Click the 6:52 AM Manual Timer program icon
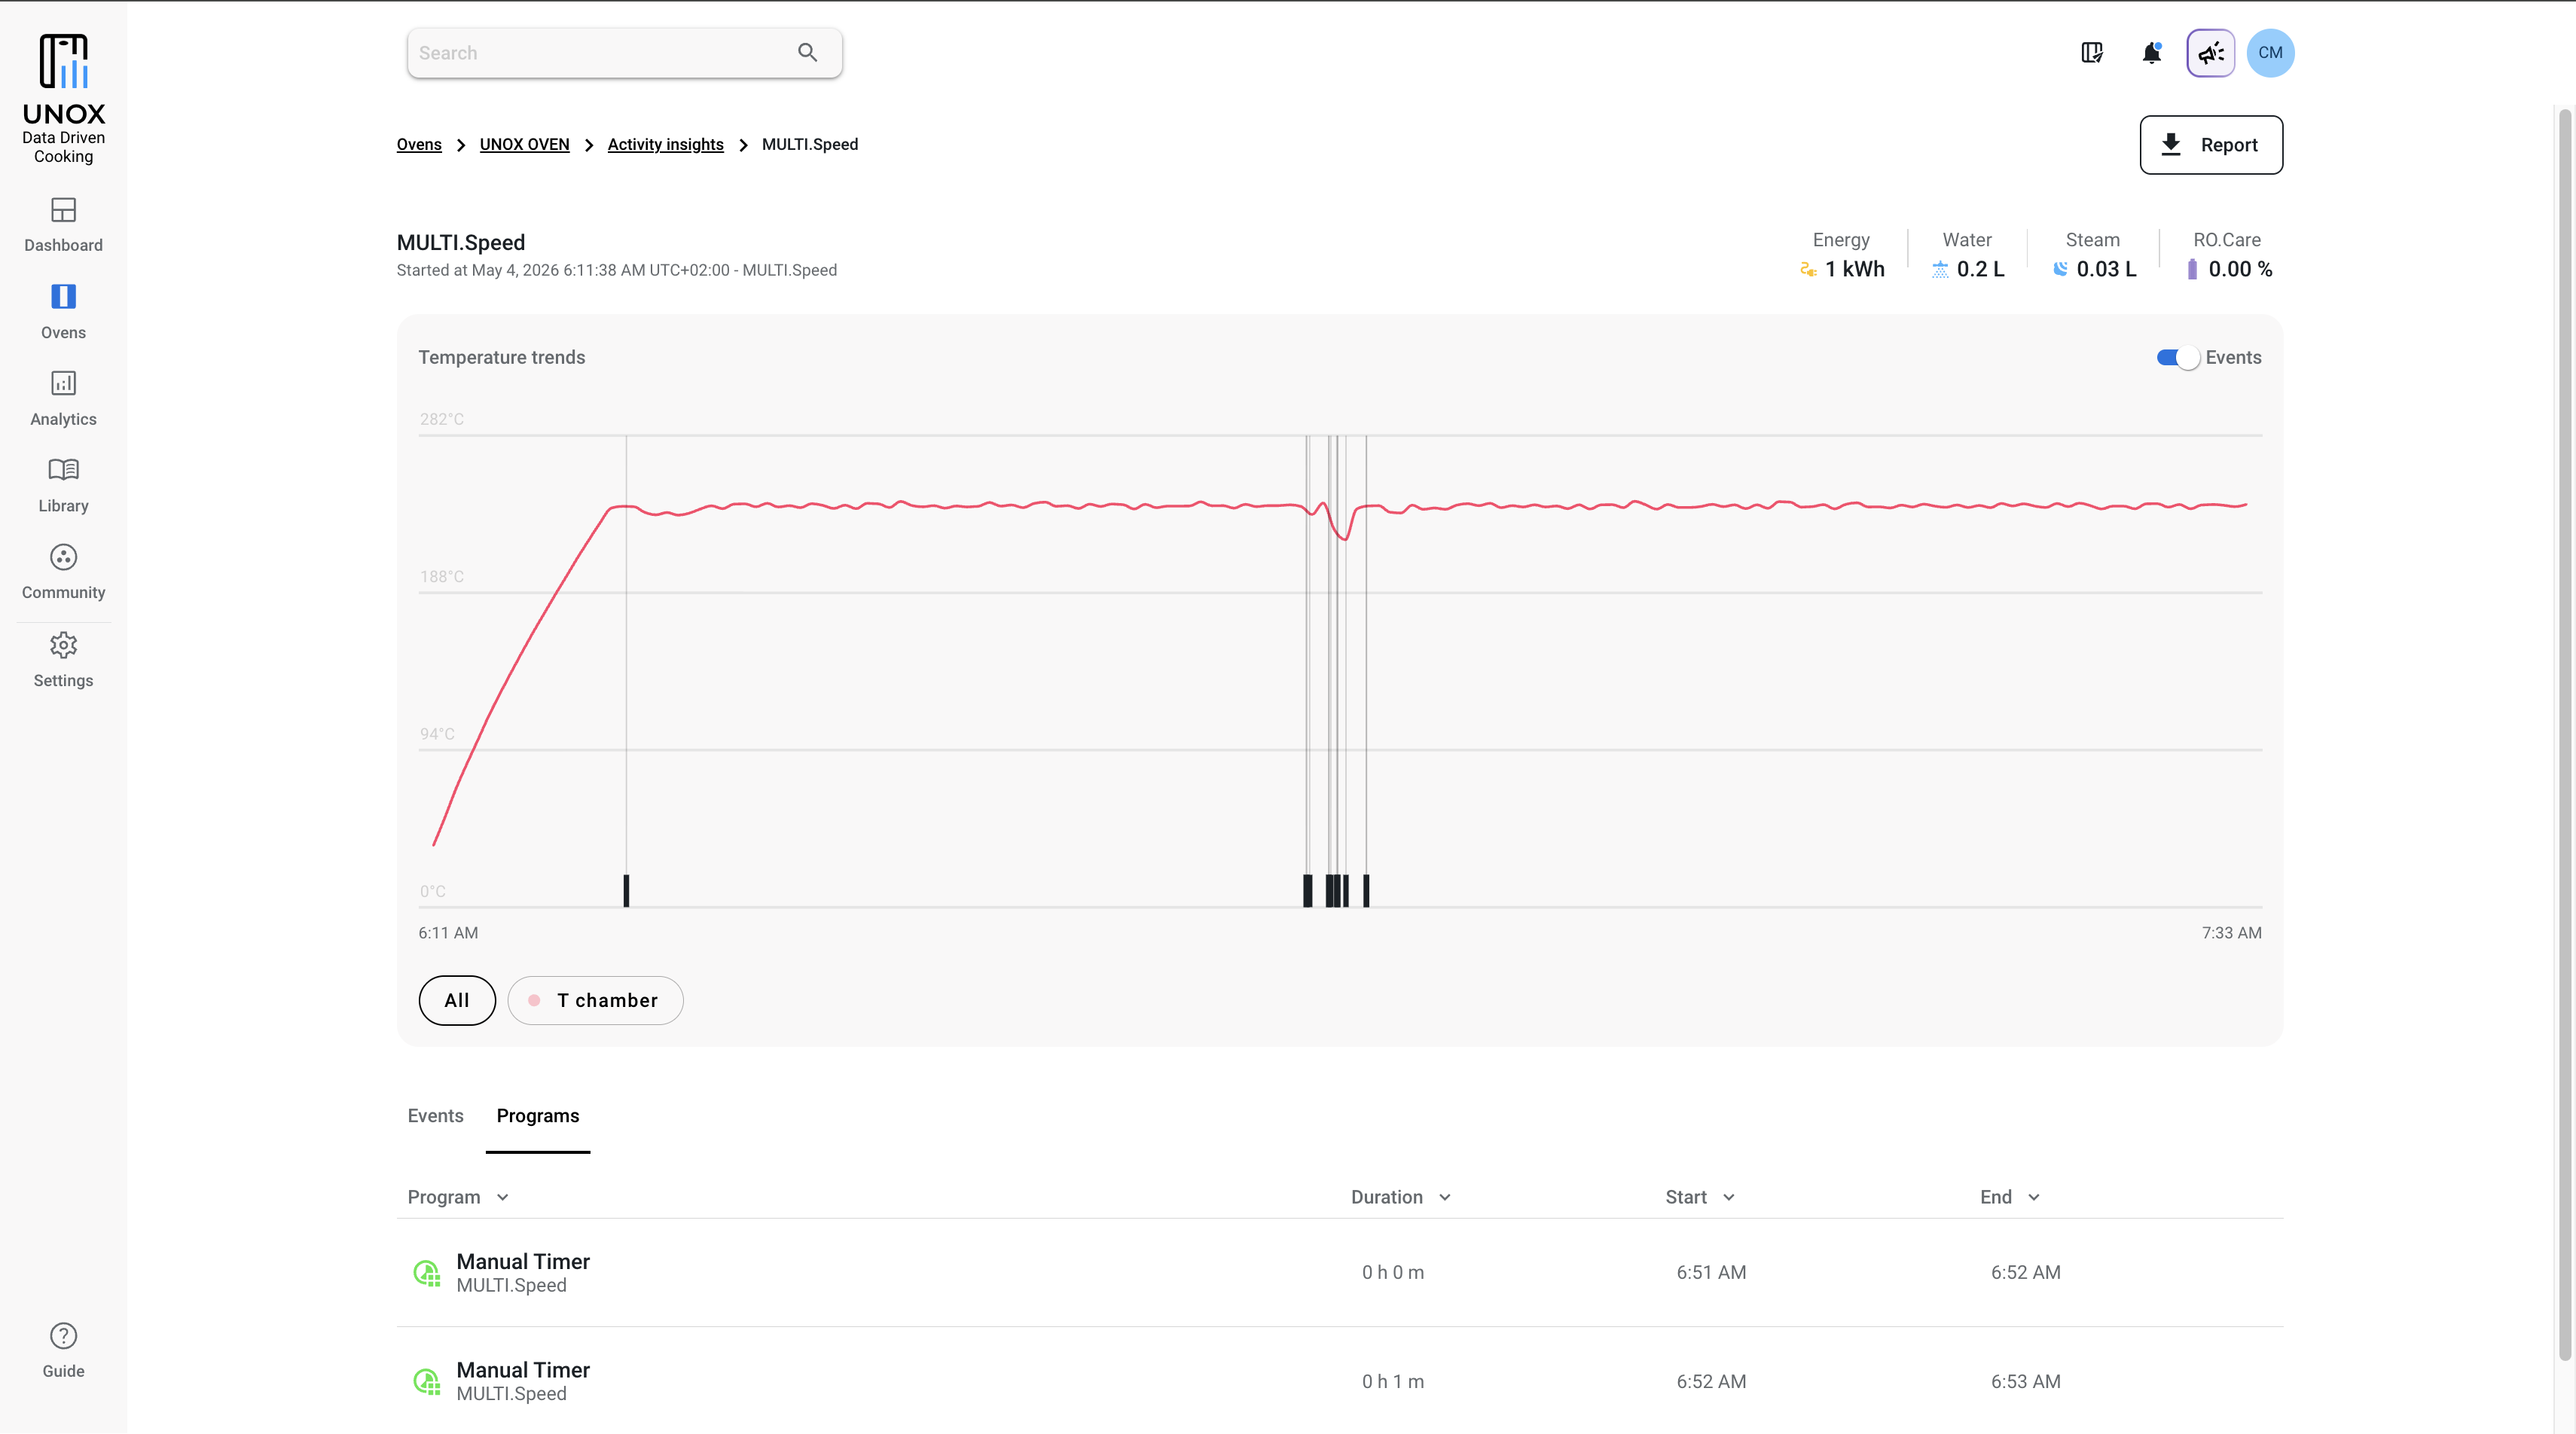This screenshot has width=2576, height=1434. pos(427,1382)
